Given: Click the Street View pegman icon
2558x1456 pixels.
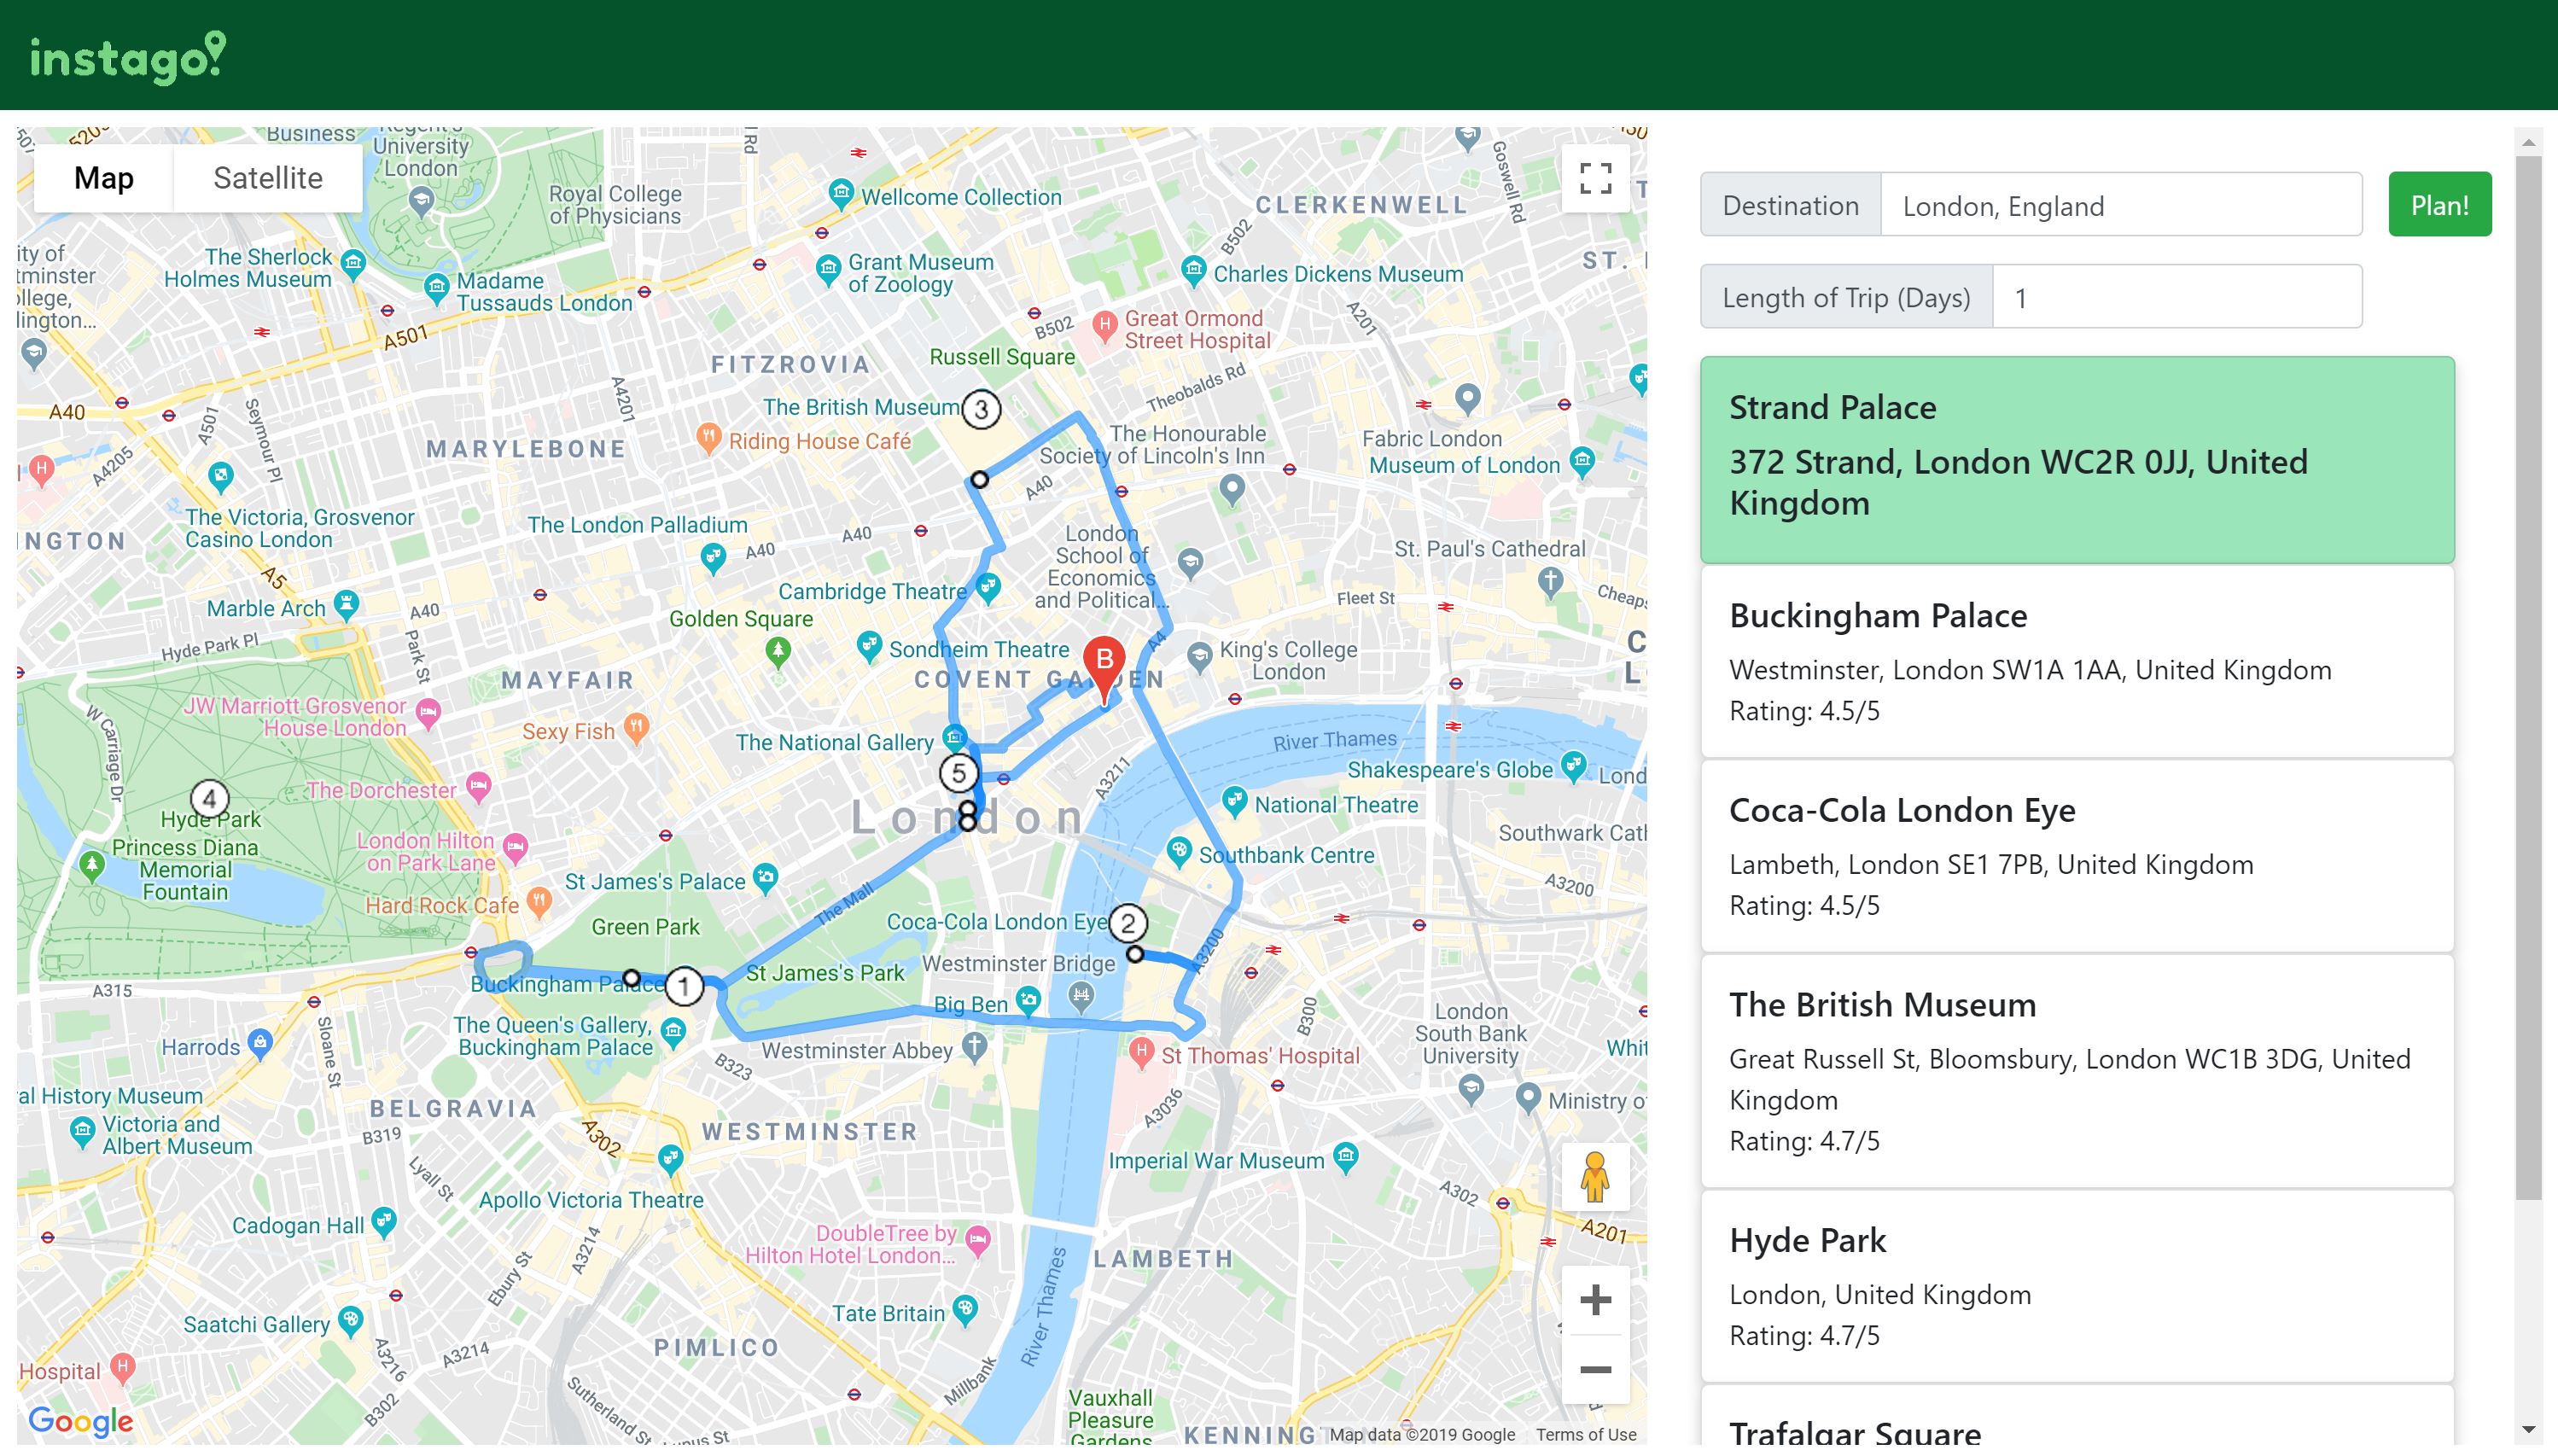Looking at the screenshot, I should click(1594, 1177).
